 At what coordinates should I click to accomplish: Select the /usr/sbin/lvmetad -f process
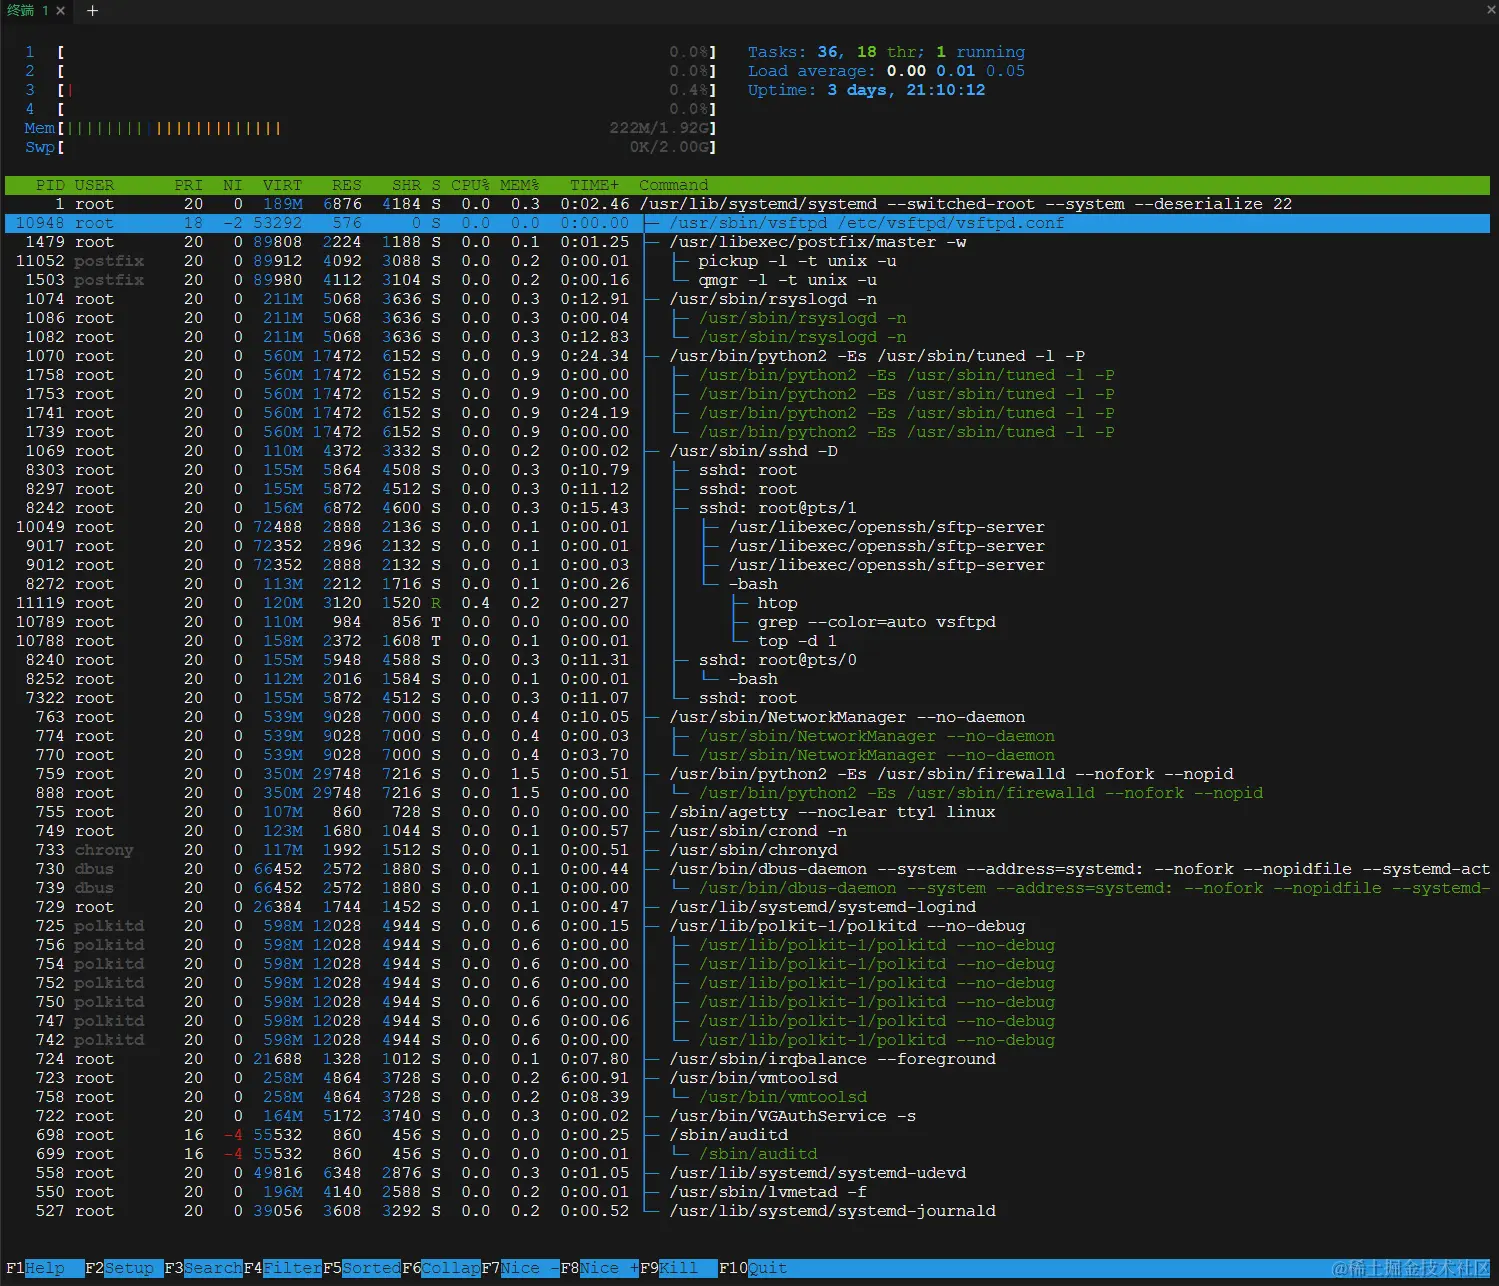747,1192
